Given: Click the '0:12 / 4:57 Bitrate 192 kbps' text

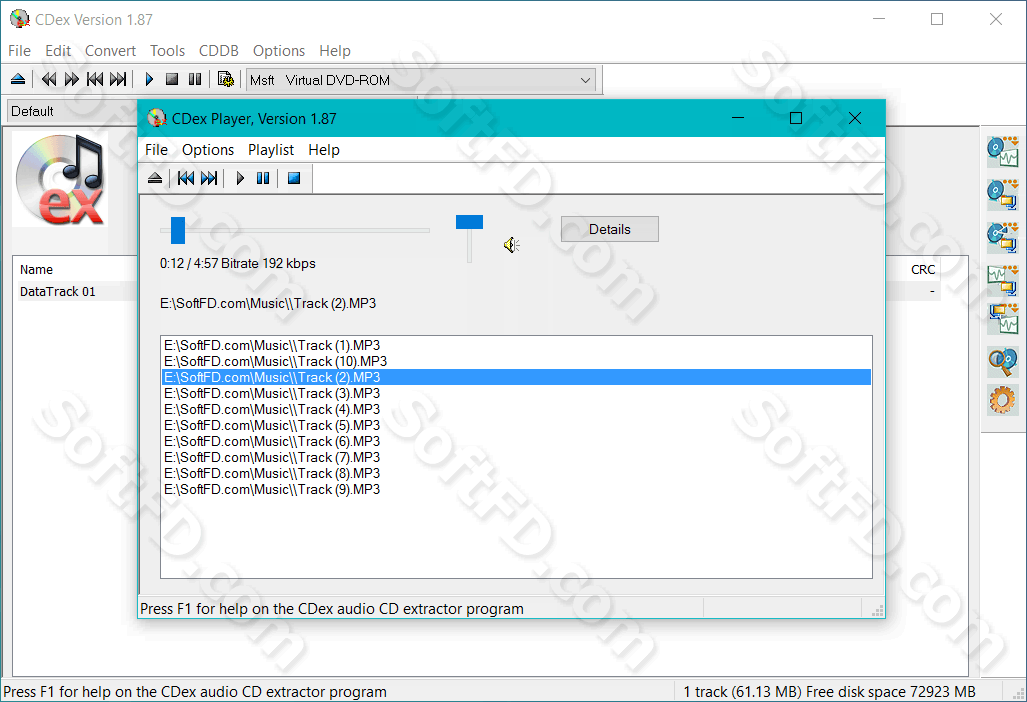Looking at the screenshot, I should point(238,263).
